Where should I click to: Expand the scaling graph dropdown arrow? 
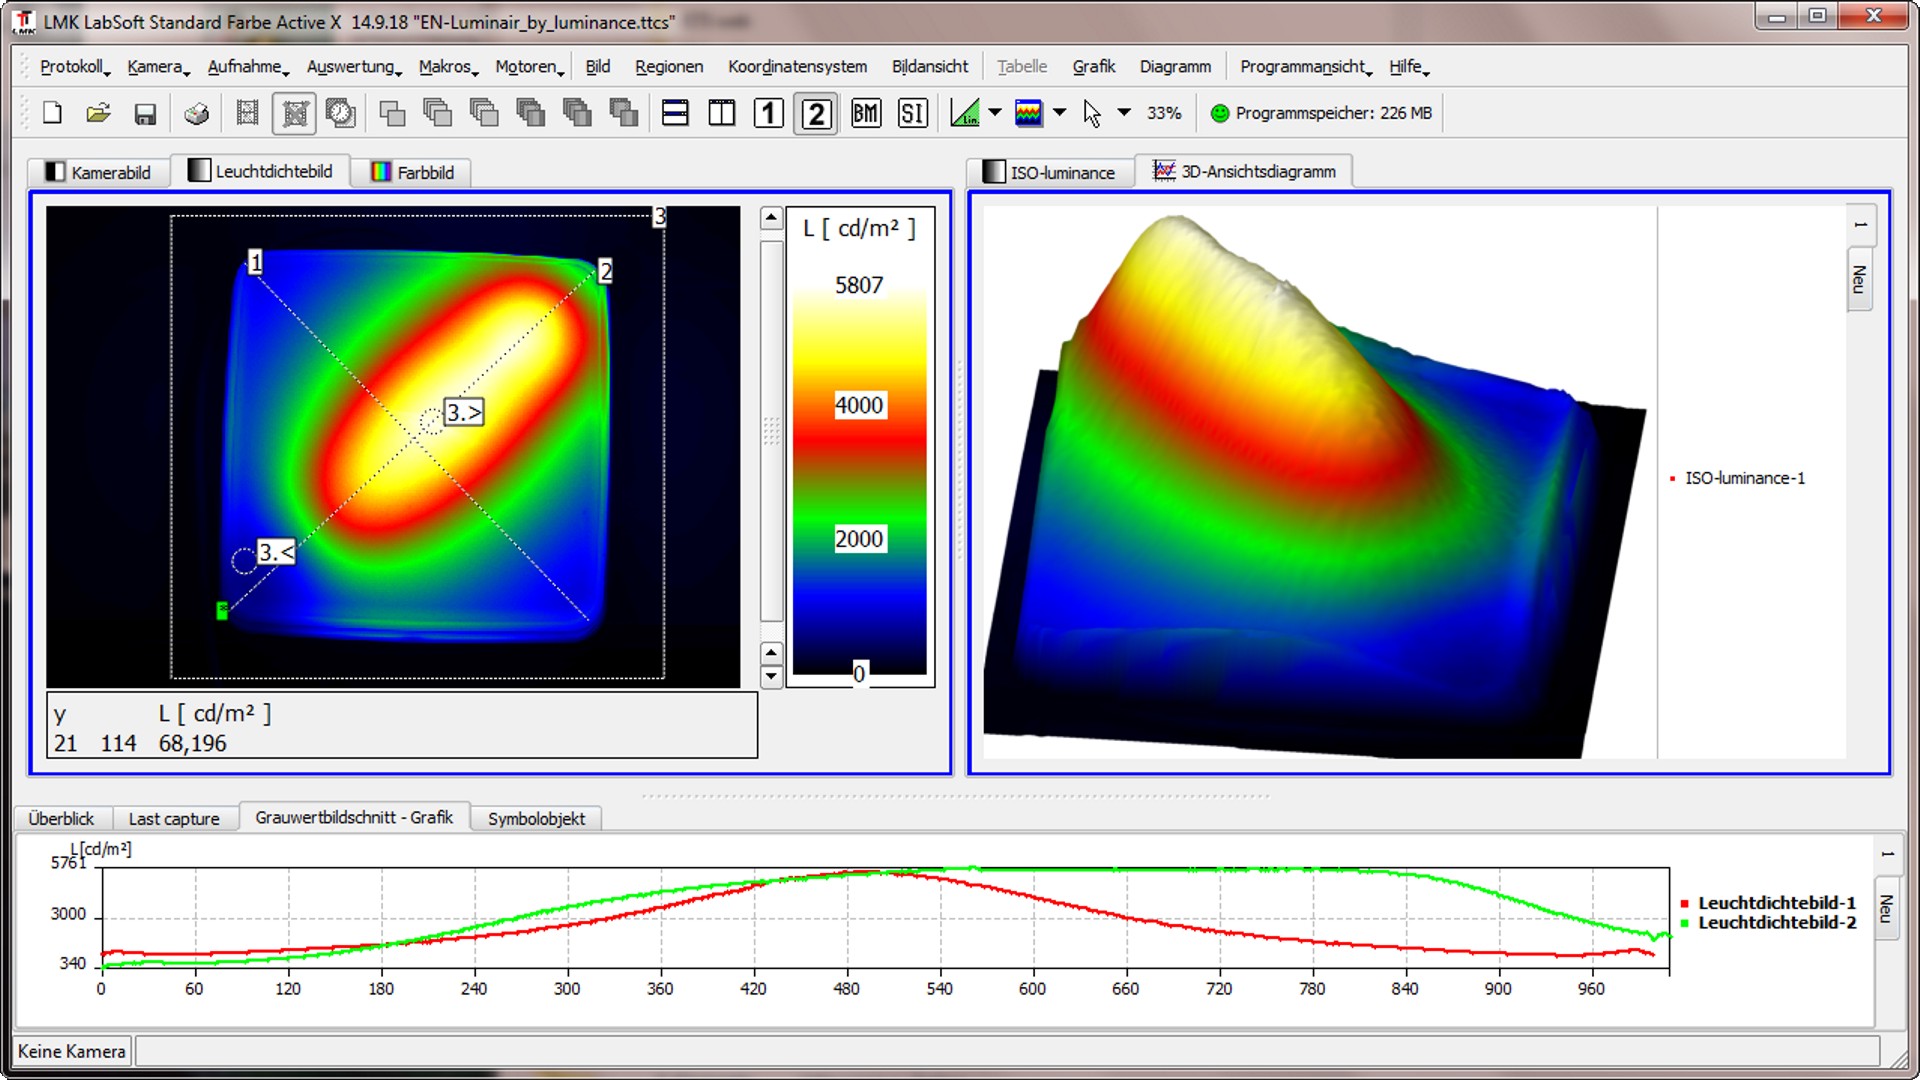click(x=995, y=113)
